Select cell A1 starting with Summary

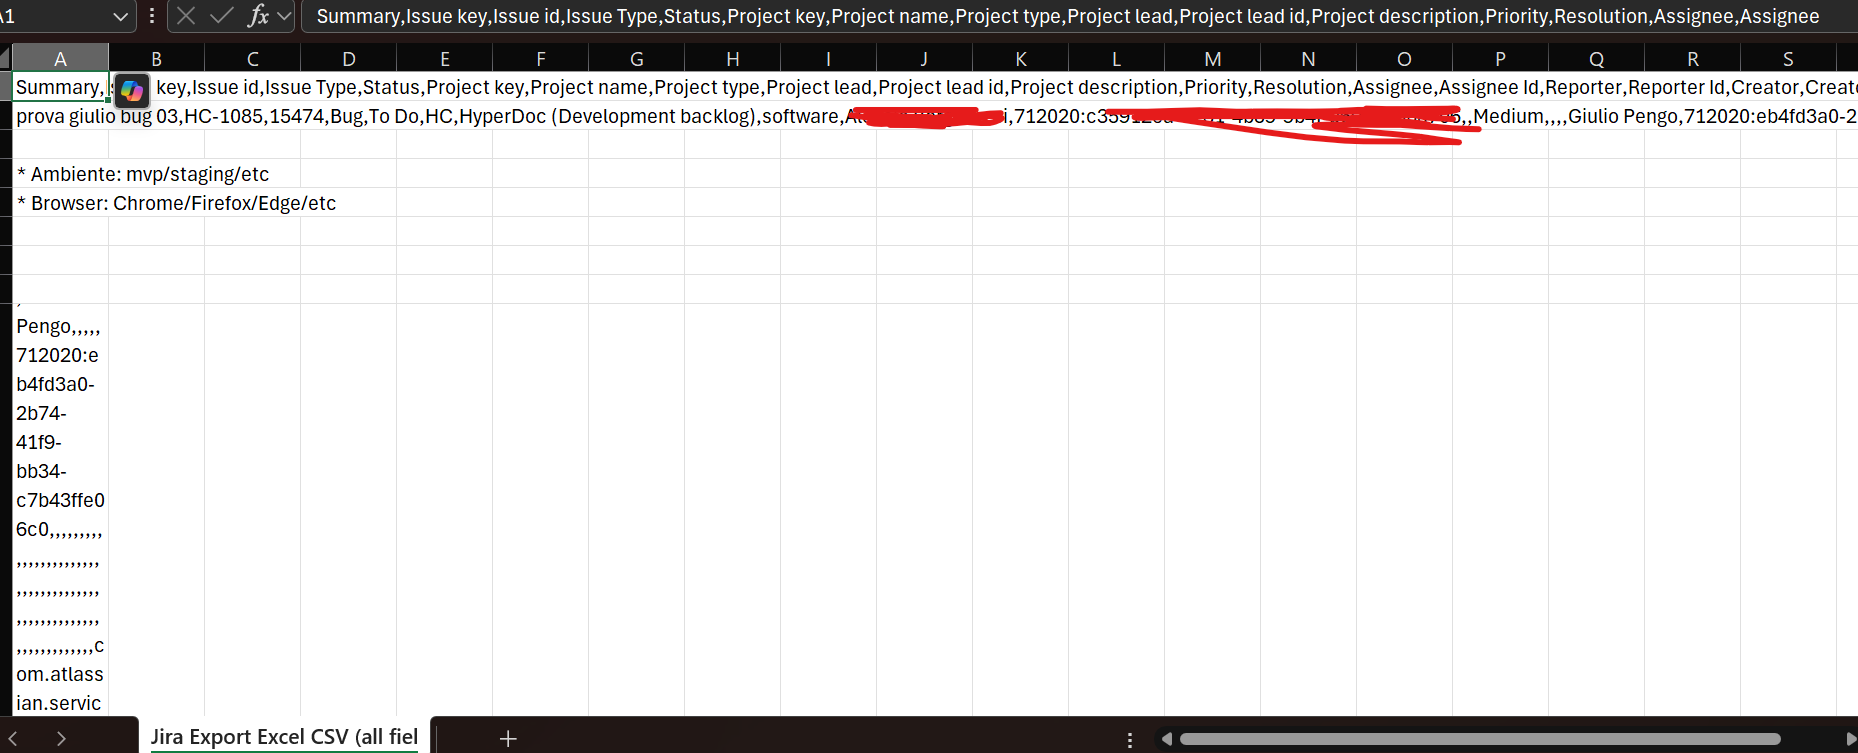pyautogui.click(x=60, y=87)
